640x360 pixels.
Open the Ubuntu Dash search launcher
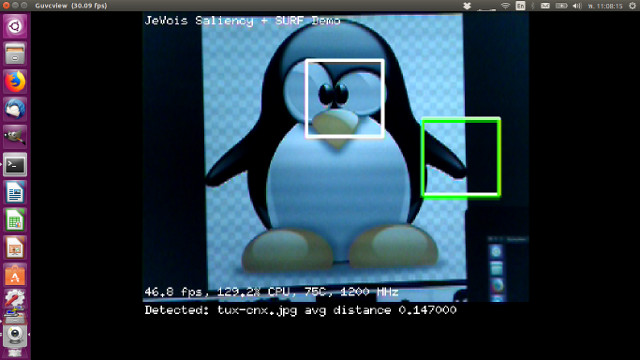(15, 27)
